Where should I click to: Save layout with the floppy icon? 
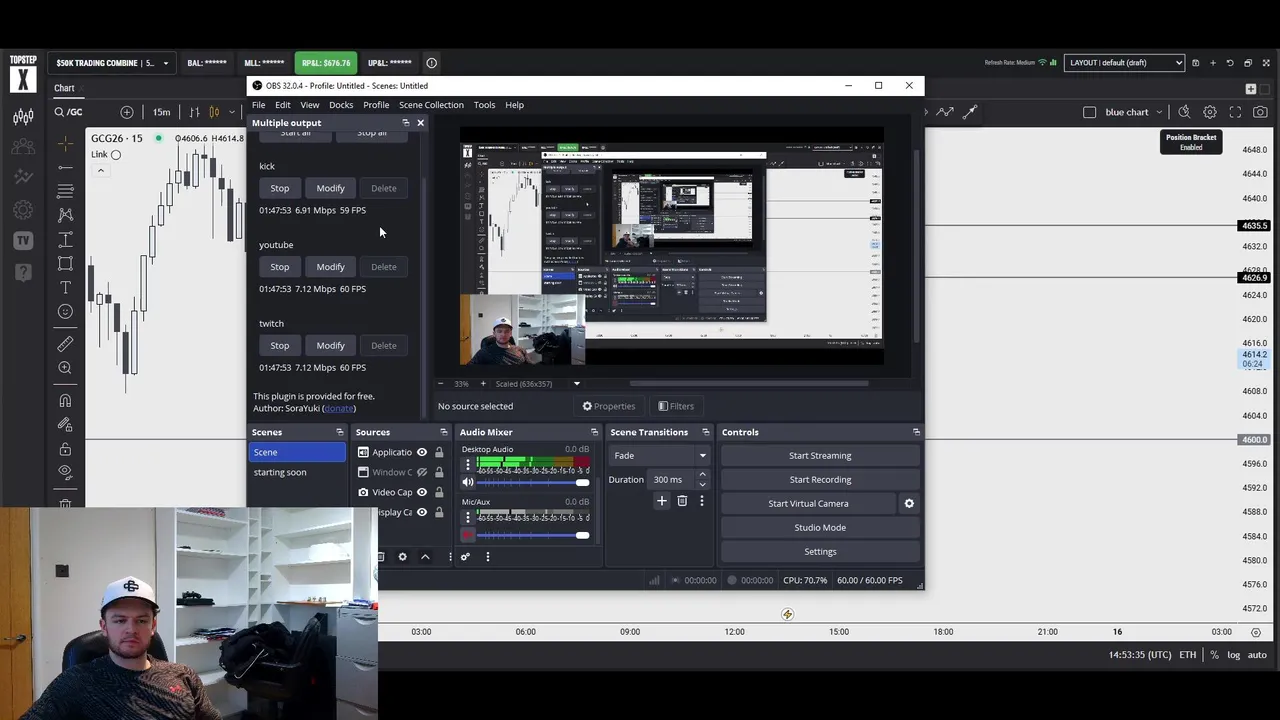[1195, 63]
